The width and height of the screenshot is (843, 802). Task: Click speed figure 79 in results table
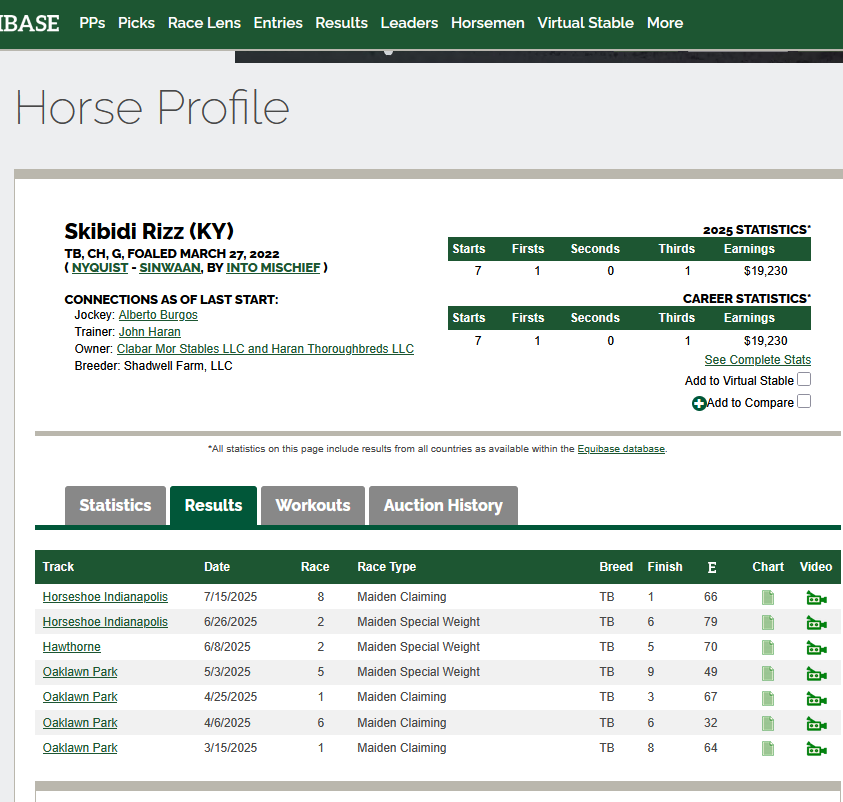click(x=711, y=622)
